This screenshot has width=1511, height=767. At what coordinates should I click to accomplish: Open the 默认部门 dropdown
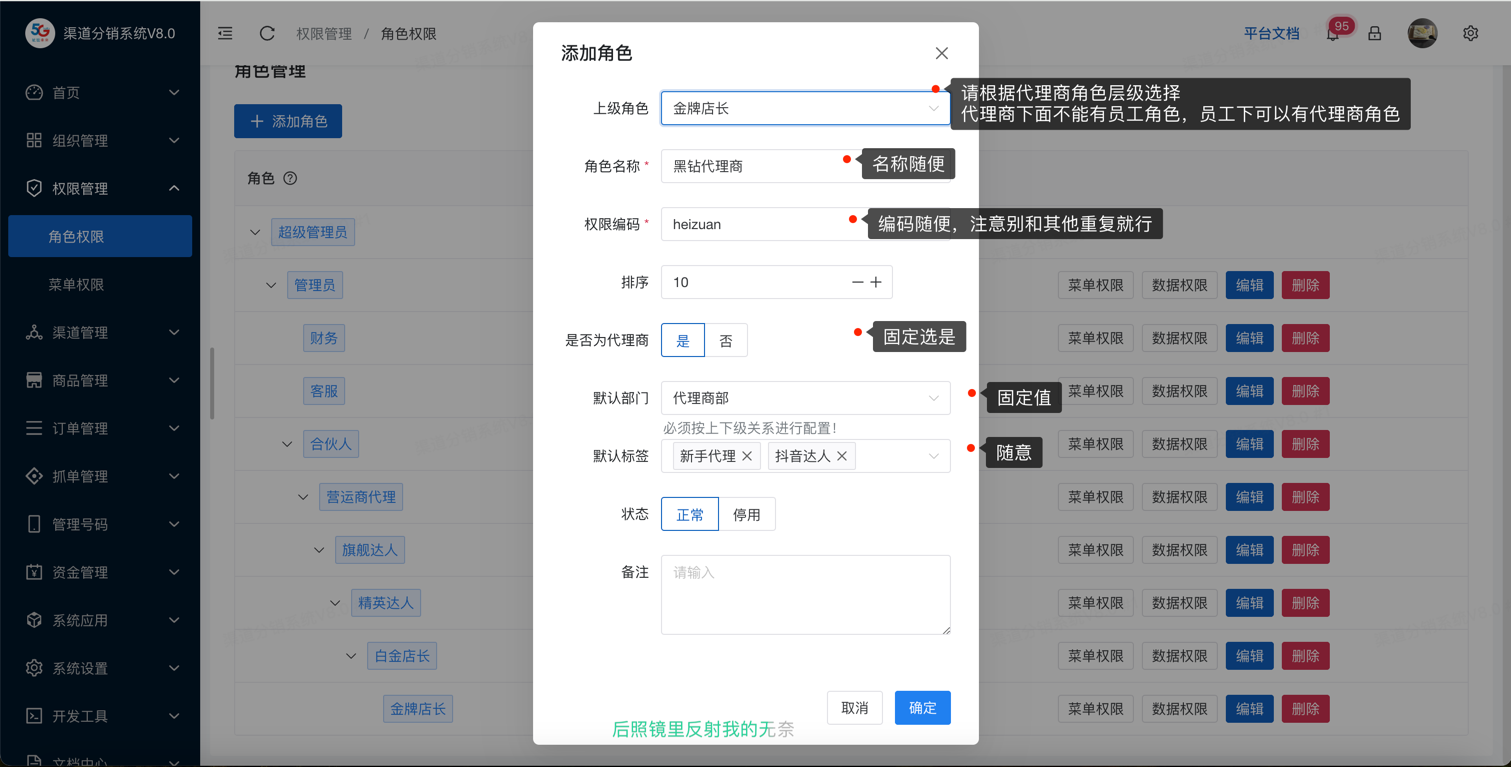(x=805, y=398)
